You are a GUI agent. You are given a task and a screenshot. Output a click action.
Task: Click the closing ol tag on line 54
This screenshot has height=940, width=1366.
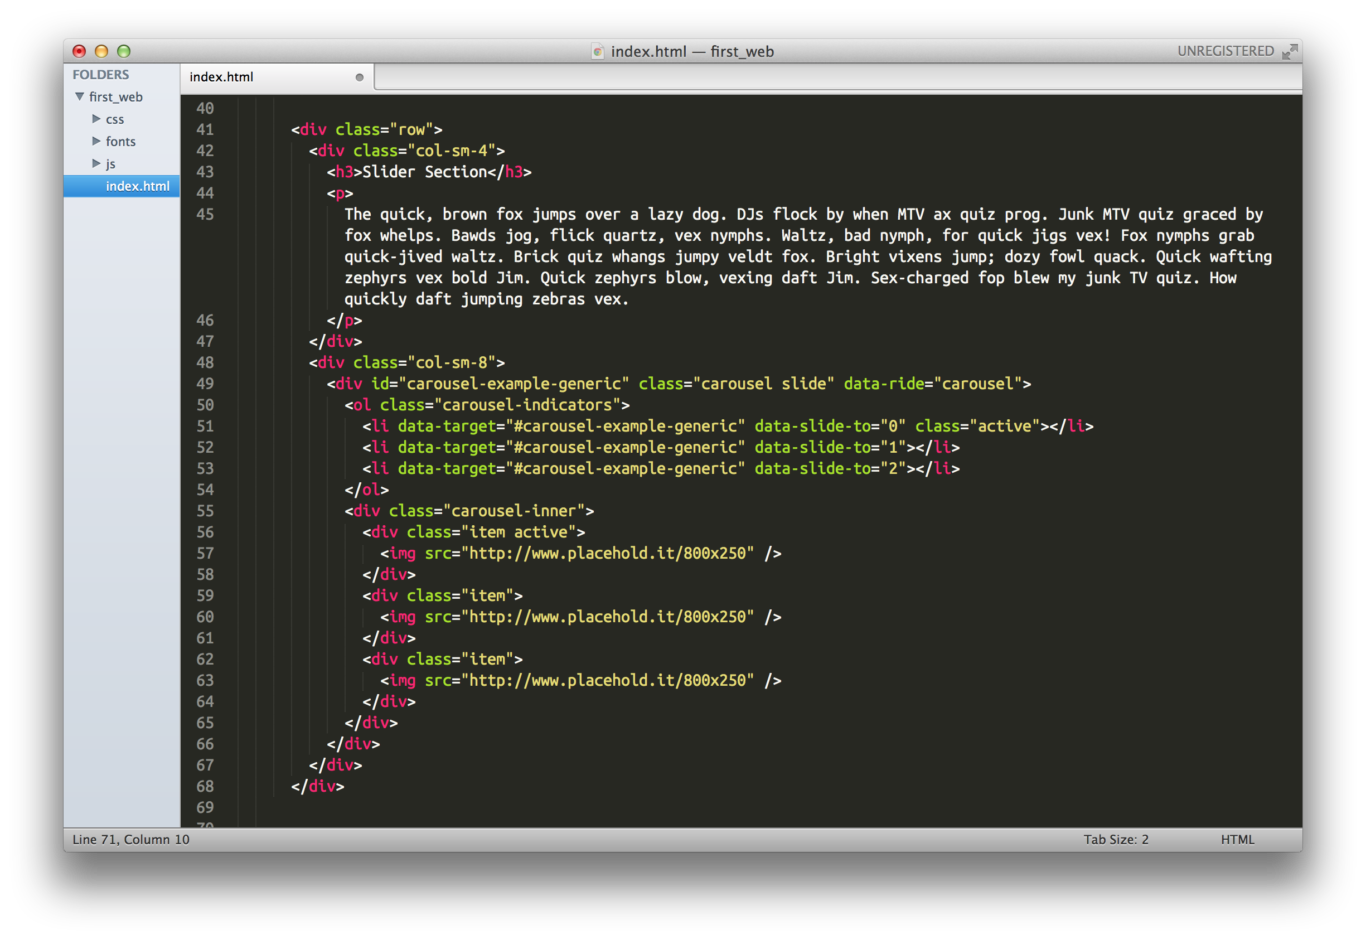tap(367, 490)
